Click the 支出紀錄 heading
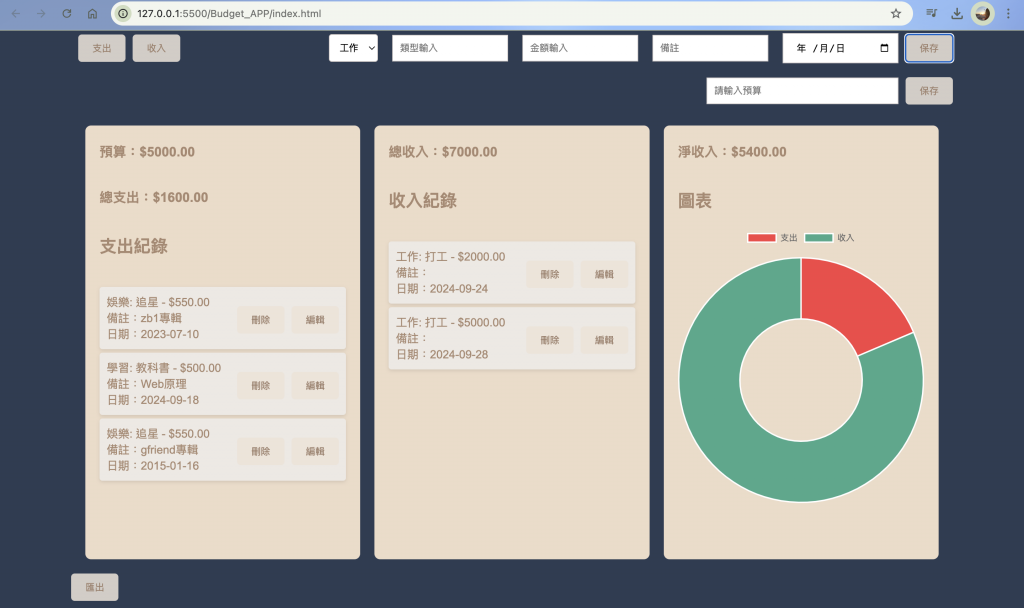Screen dimensions: 1024x608 click(134, 246)
